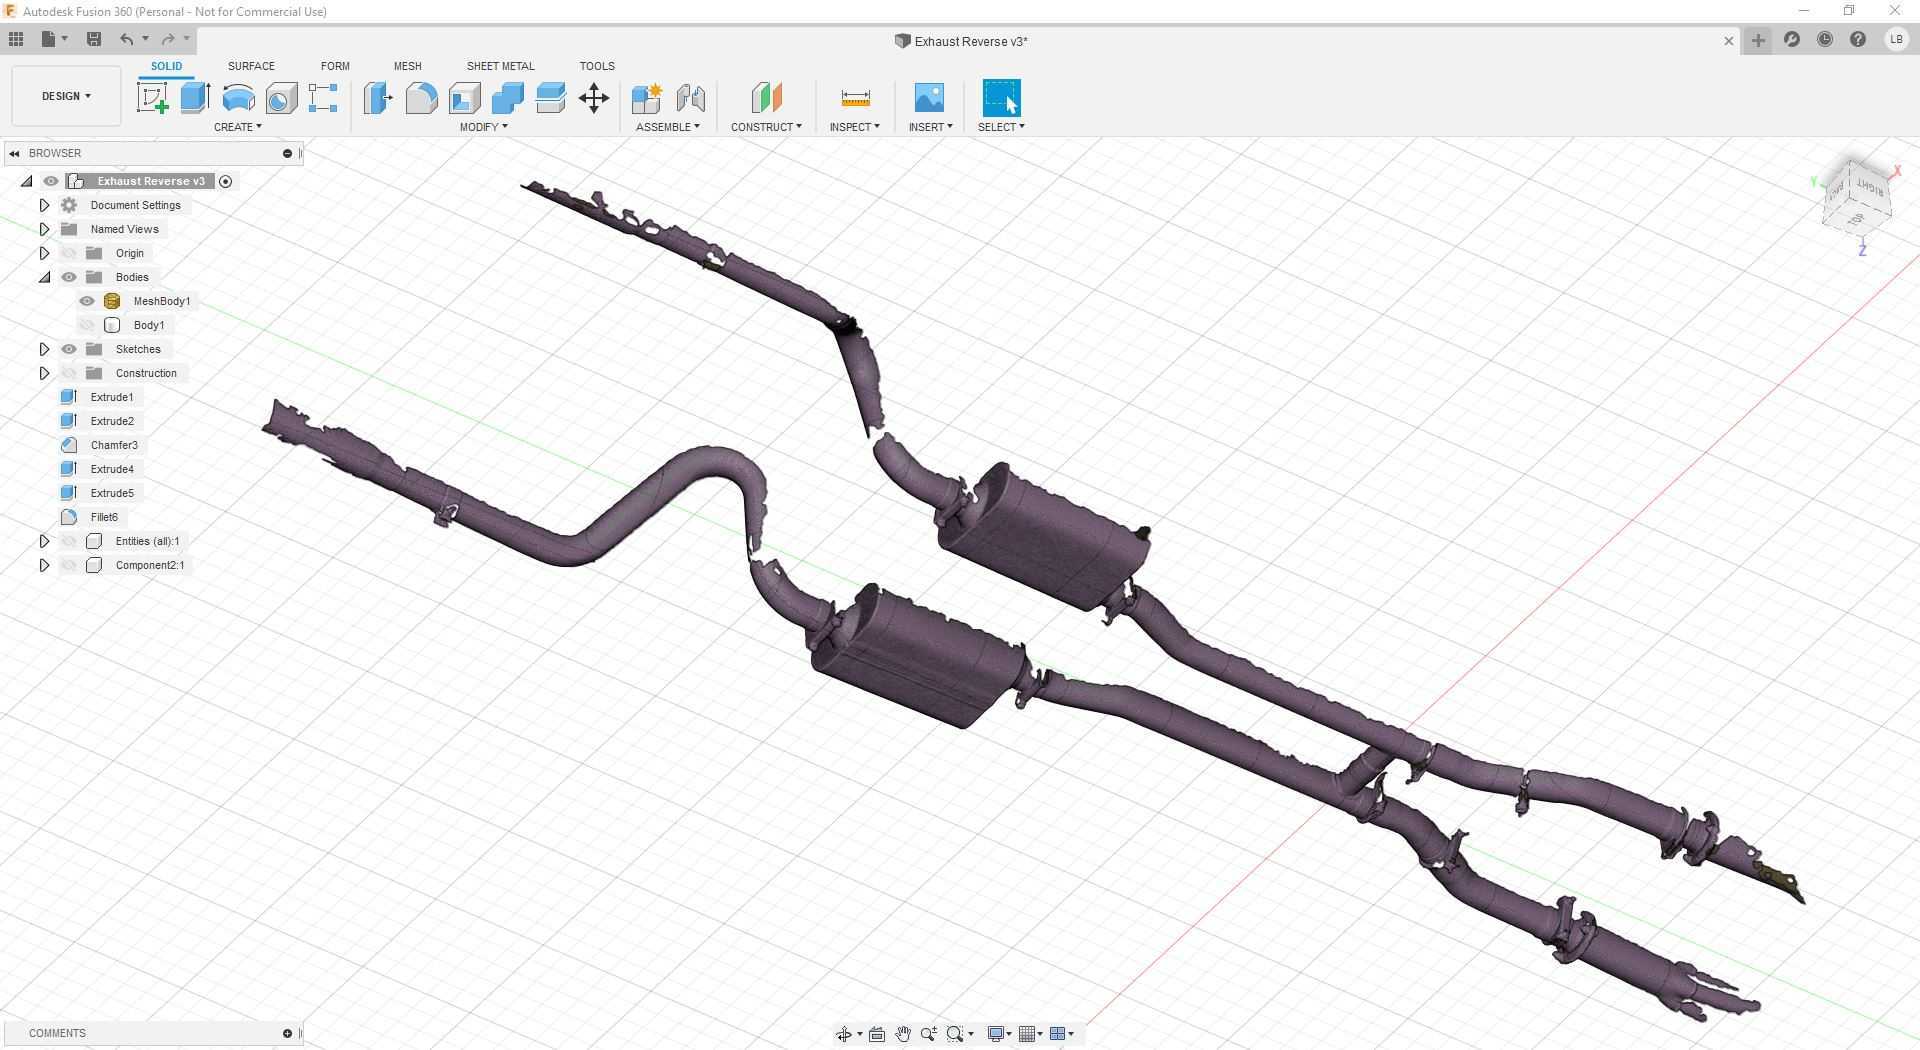The height and width of the screenshot is (1050, 1920).
Task: Open the CREATE menu label
Action: [237, 127]
